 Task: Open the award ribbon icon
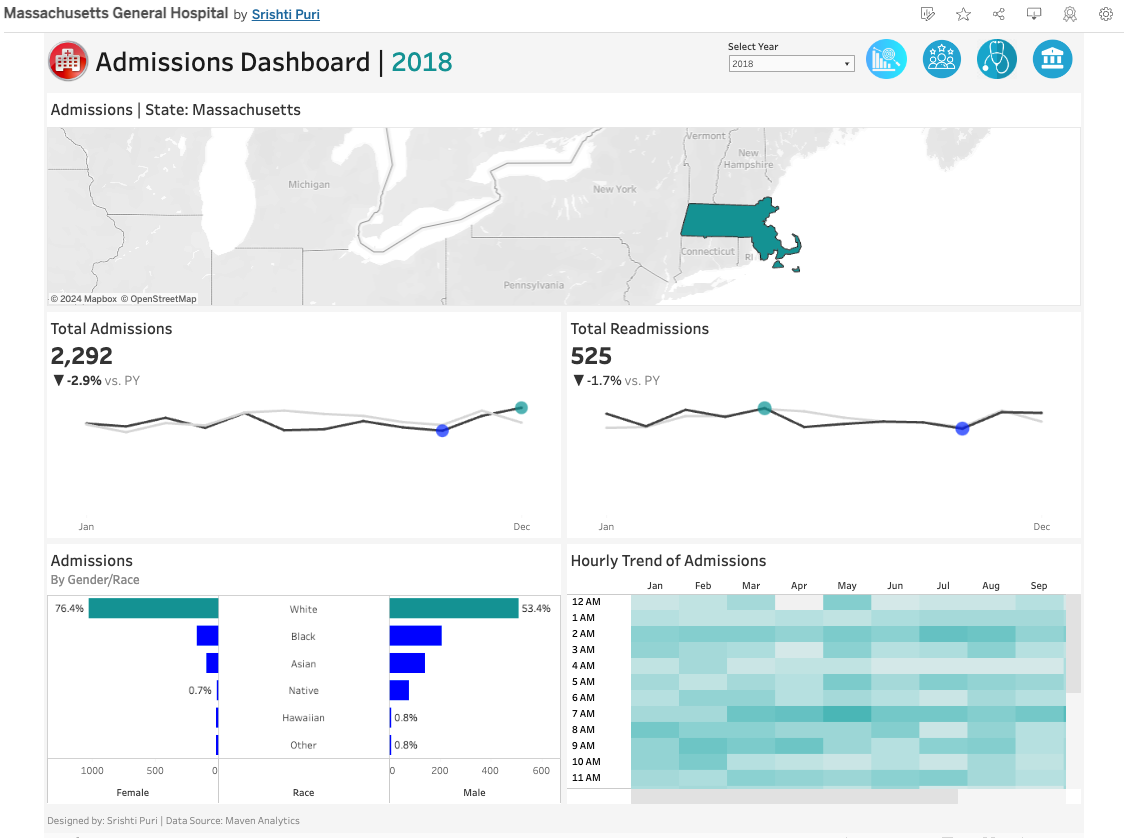point(1070,14)
